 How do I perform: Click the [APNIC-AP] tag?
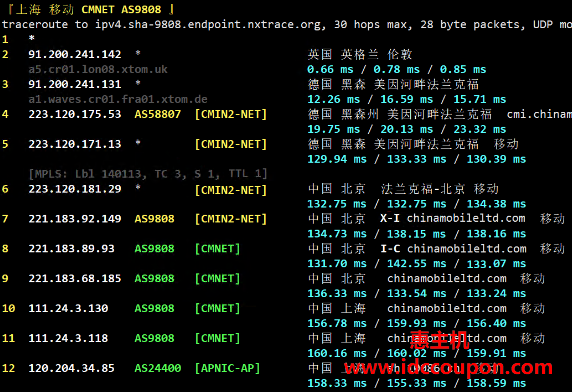(x=228, y=368)
